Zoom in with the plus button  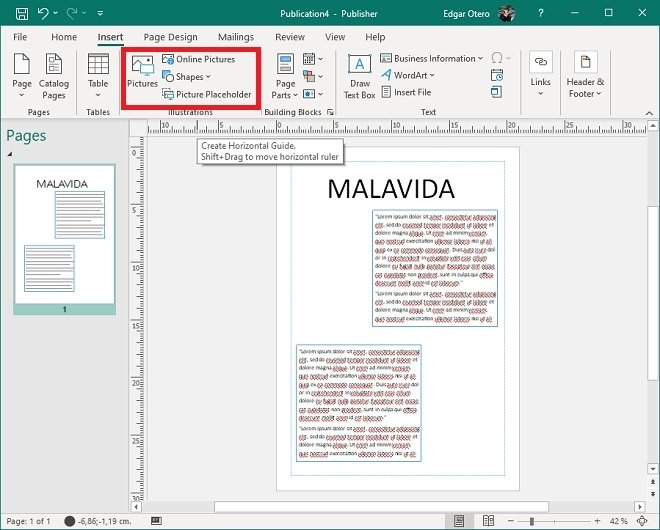[x=597, y=521]
